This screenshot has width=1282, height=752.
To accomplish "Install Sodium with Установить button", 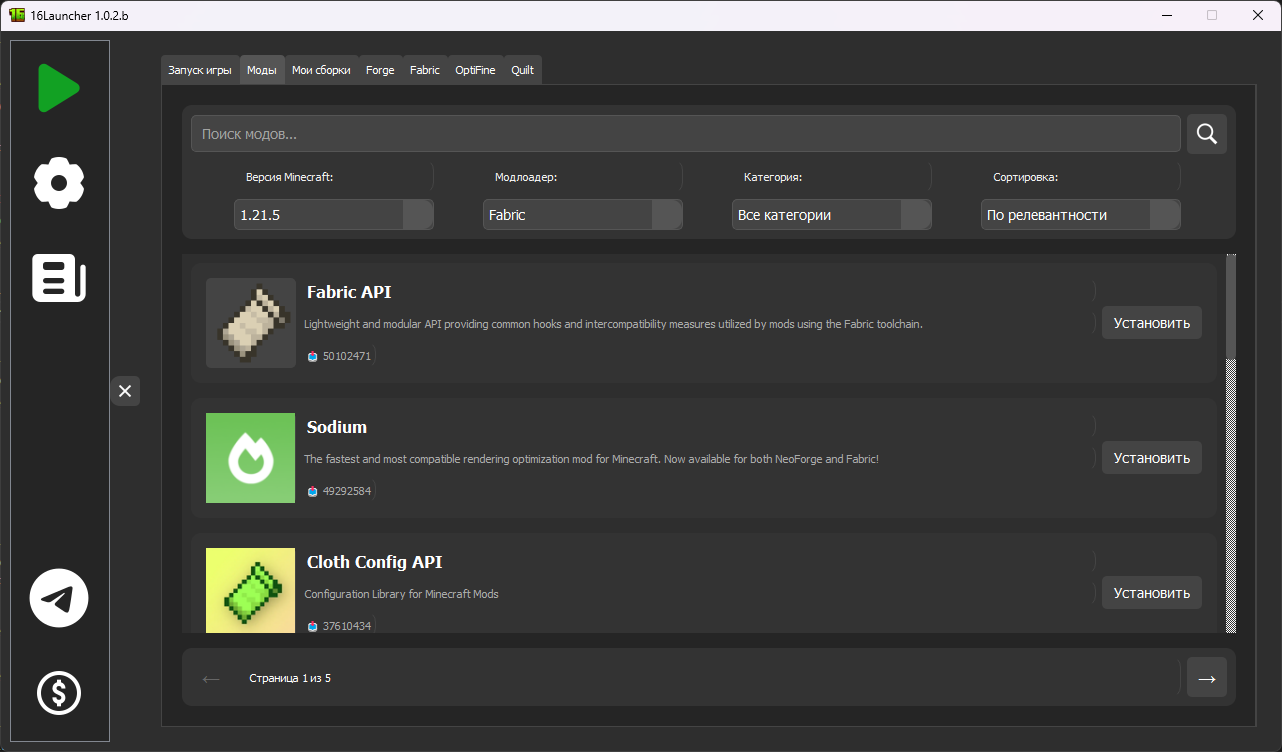I will tap(1152, 458).
